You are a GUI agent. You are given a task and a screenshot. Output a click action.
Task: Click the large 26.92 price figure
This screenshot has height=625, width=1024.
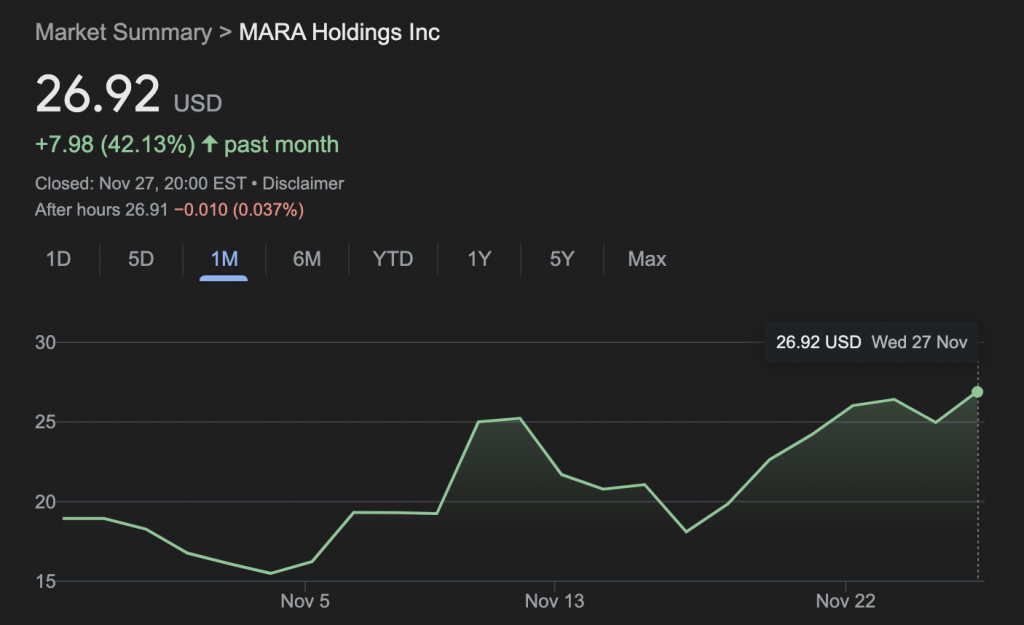97,95
